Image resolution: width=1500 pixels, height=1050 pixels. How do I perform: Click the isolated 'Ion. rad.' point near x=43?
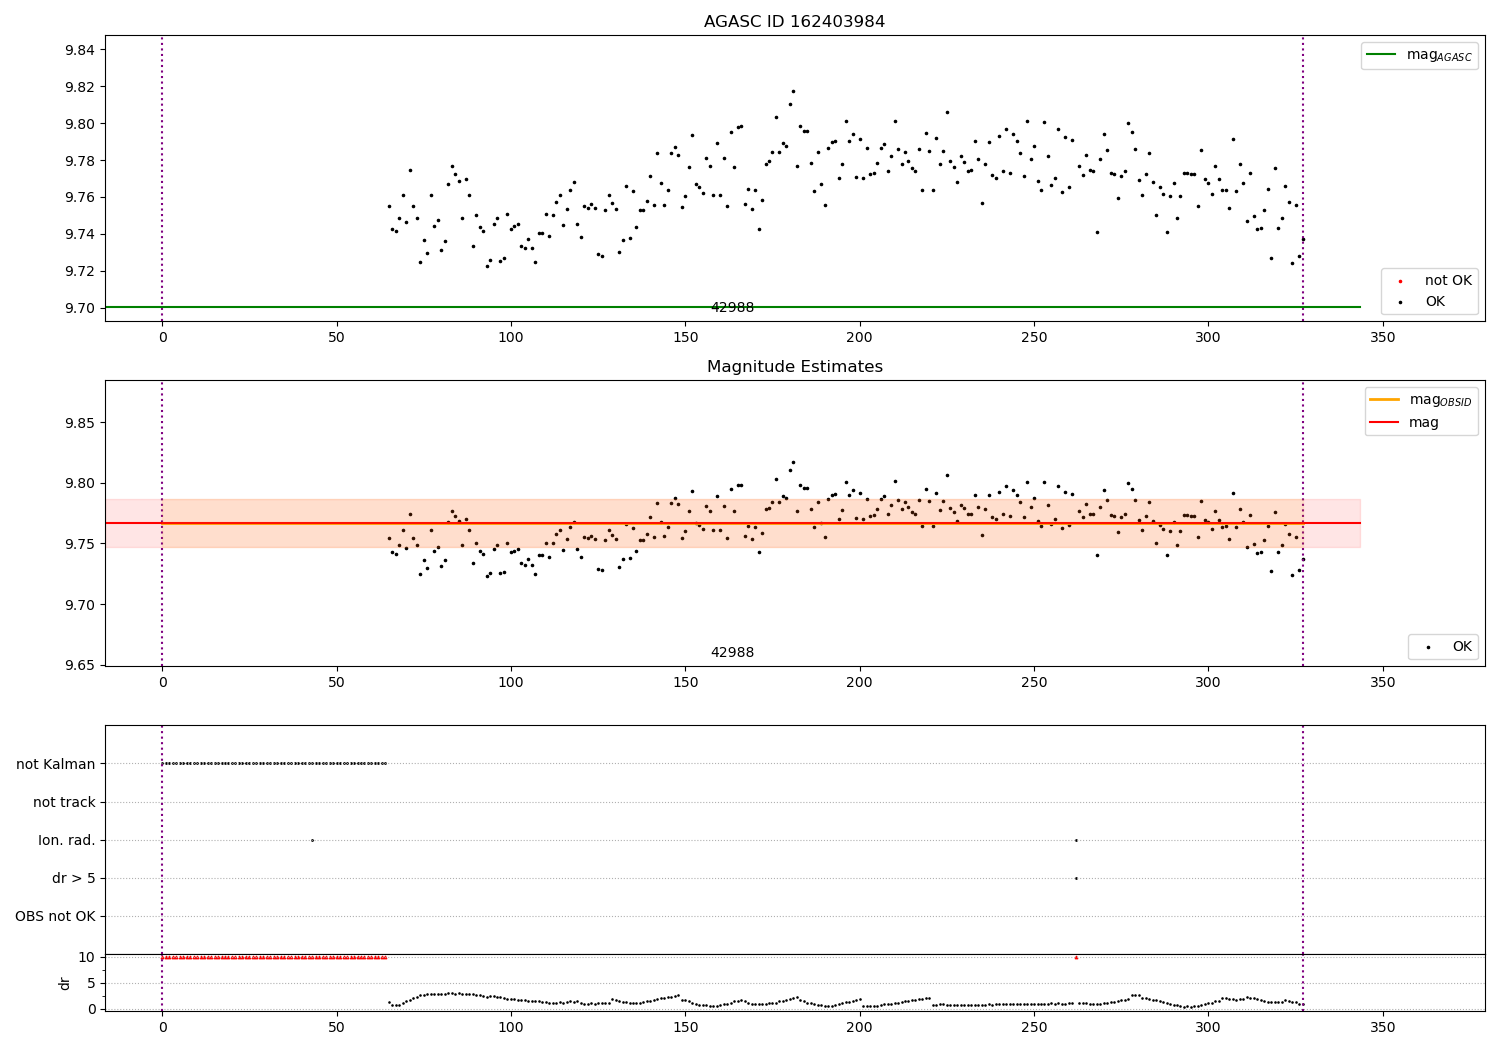point(312,840)
